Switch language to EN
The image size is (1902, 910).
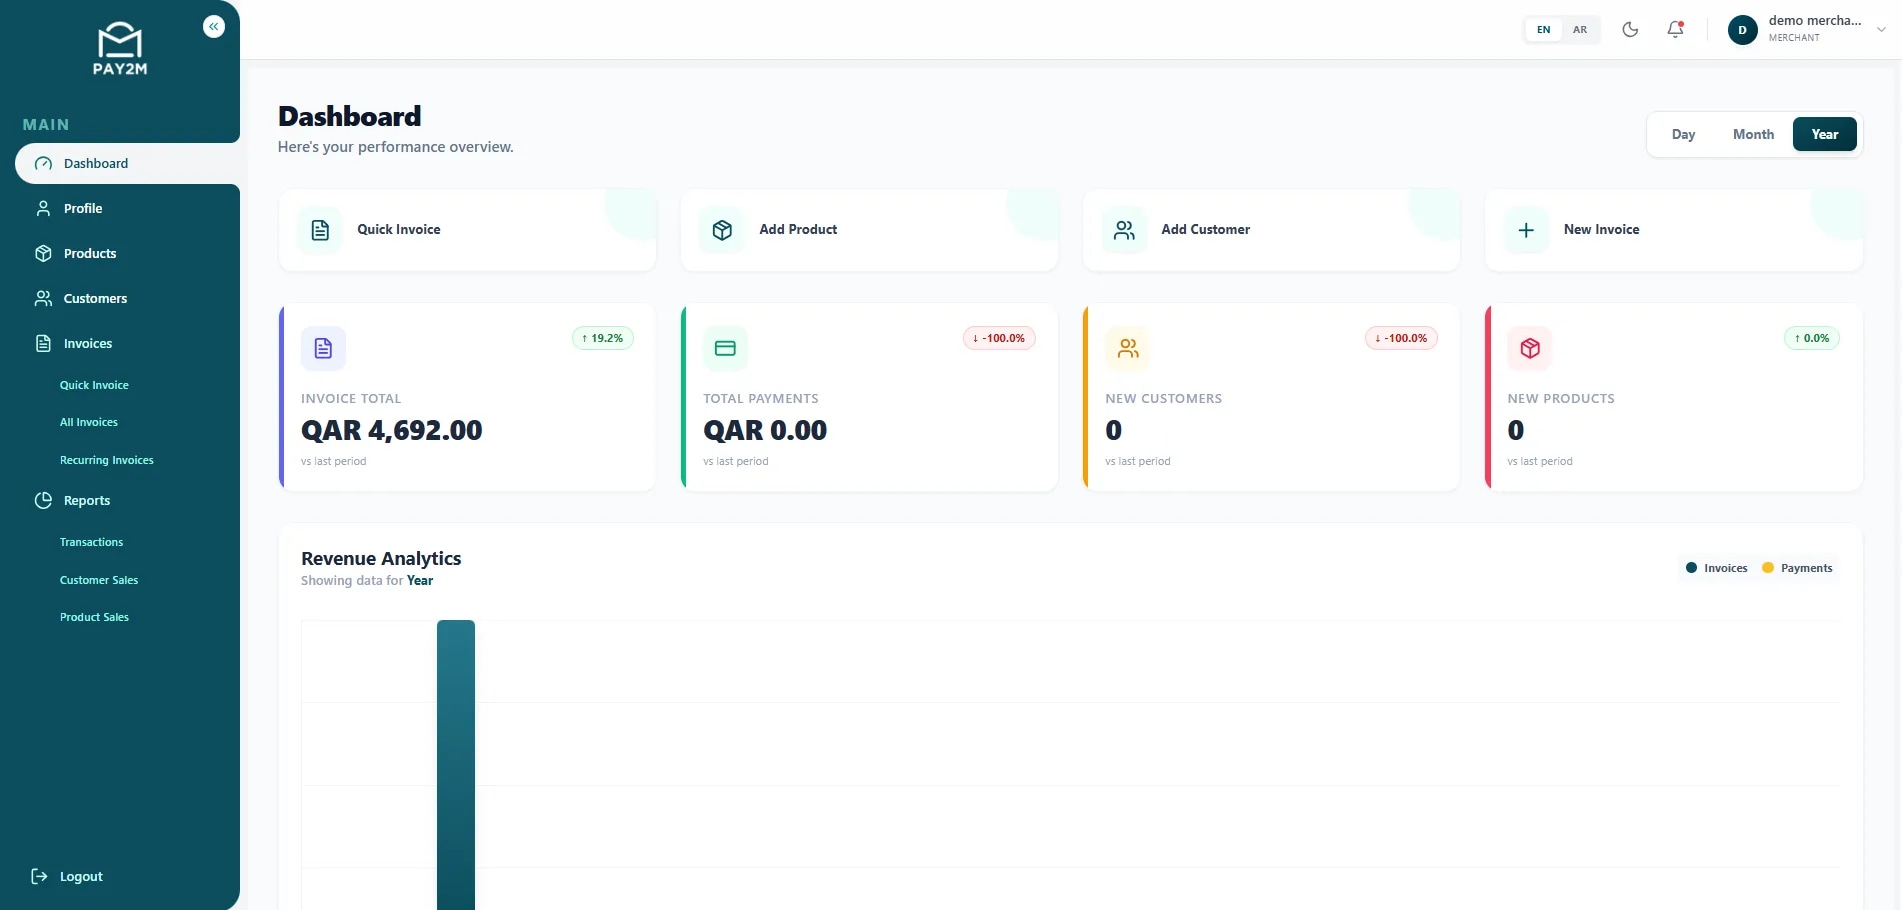click(1544, 29)
